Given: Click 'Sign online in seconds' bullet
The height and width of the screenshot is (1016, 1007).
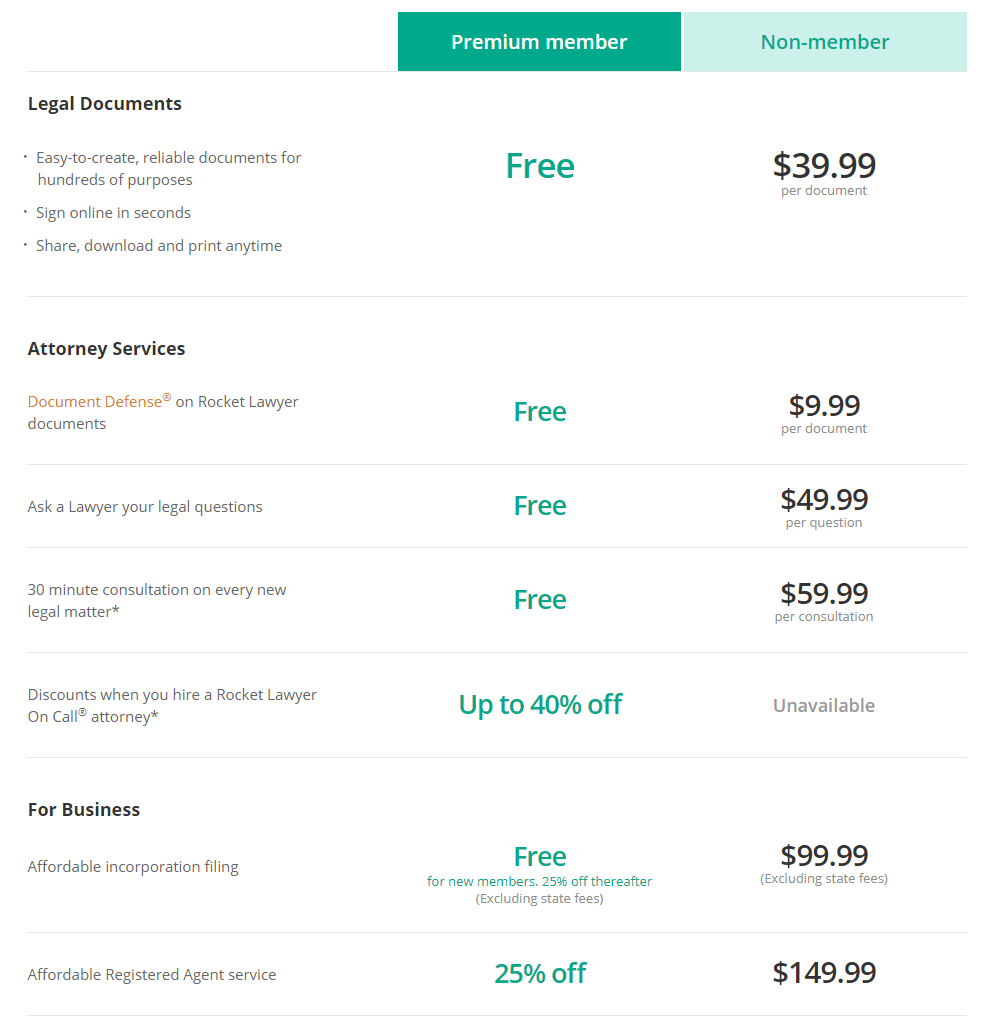Looking at the screenshot, I should (113, 213).
